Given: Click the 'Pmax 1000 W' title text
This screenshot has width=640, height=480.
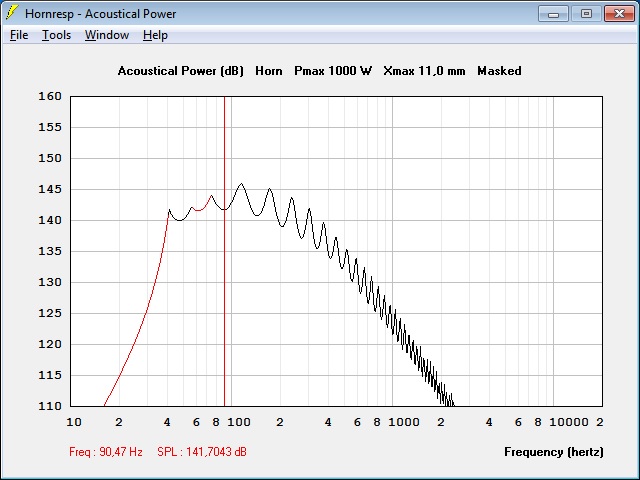Looking at the screenshot, I should click(333, 71).
